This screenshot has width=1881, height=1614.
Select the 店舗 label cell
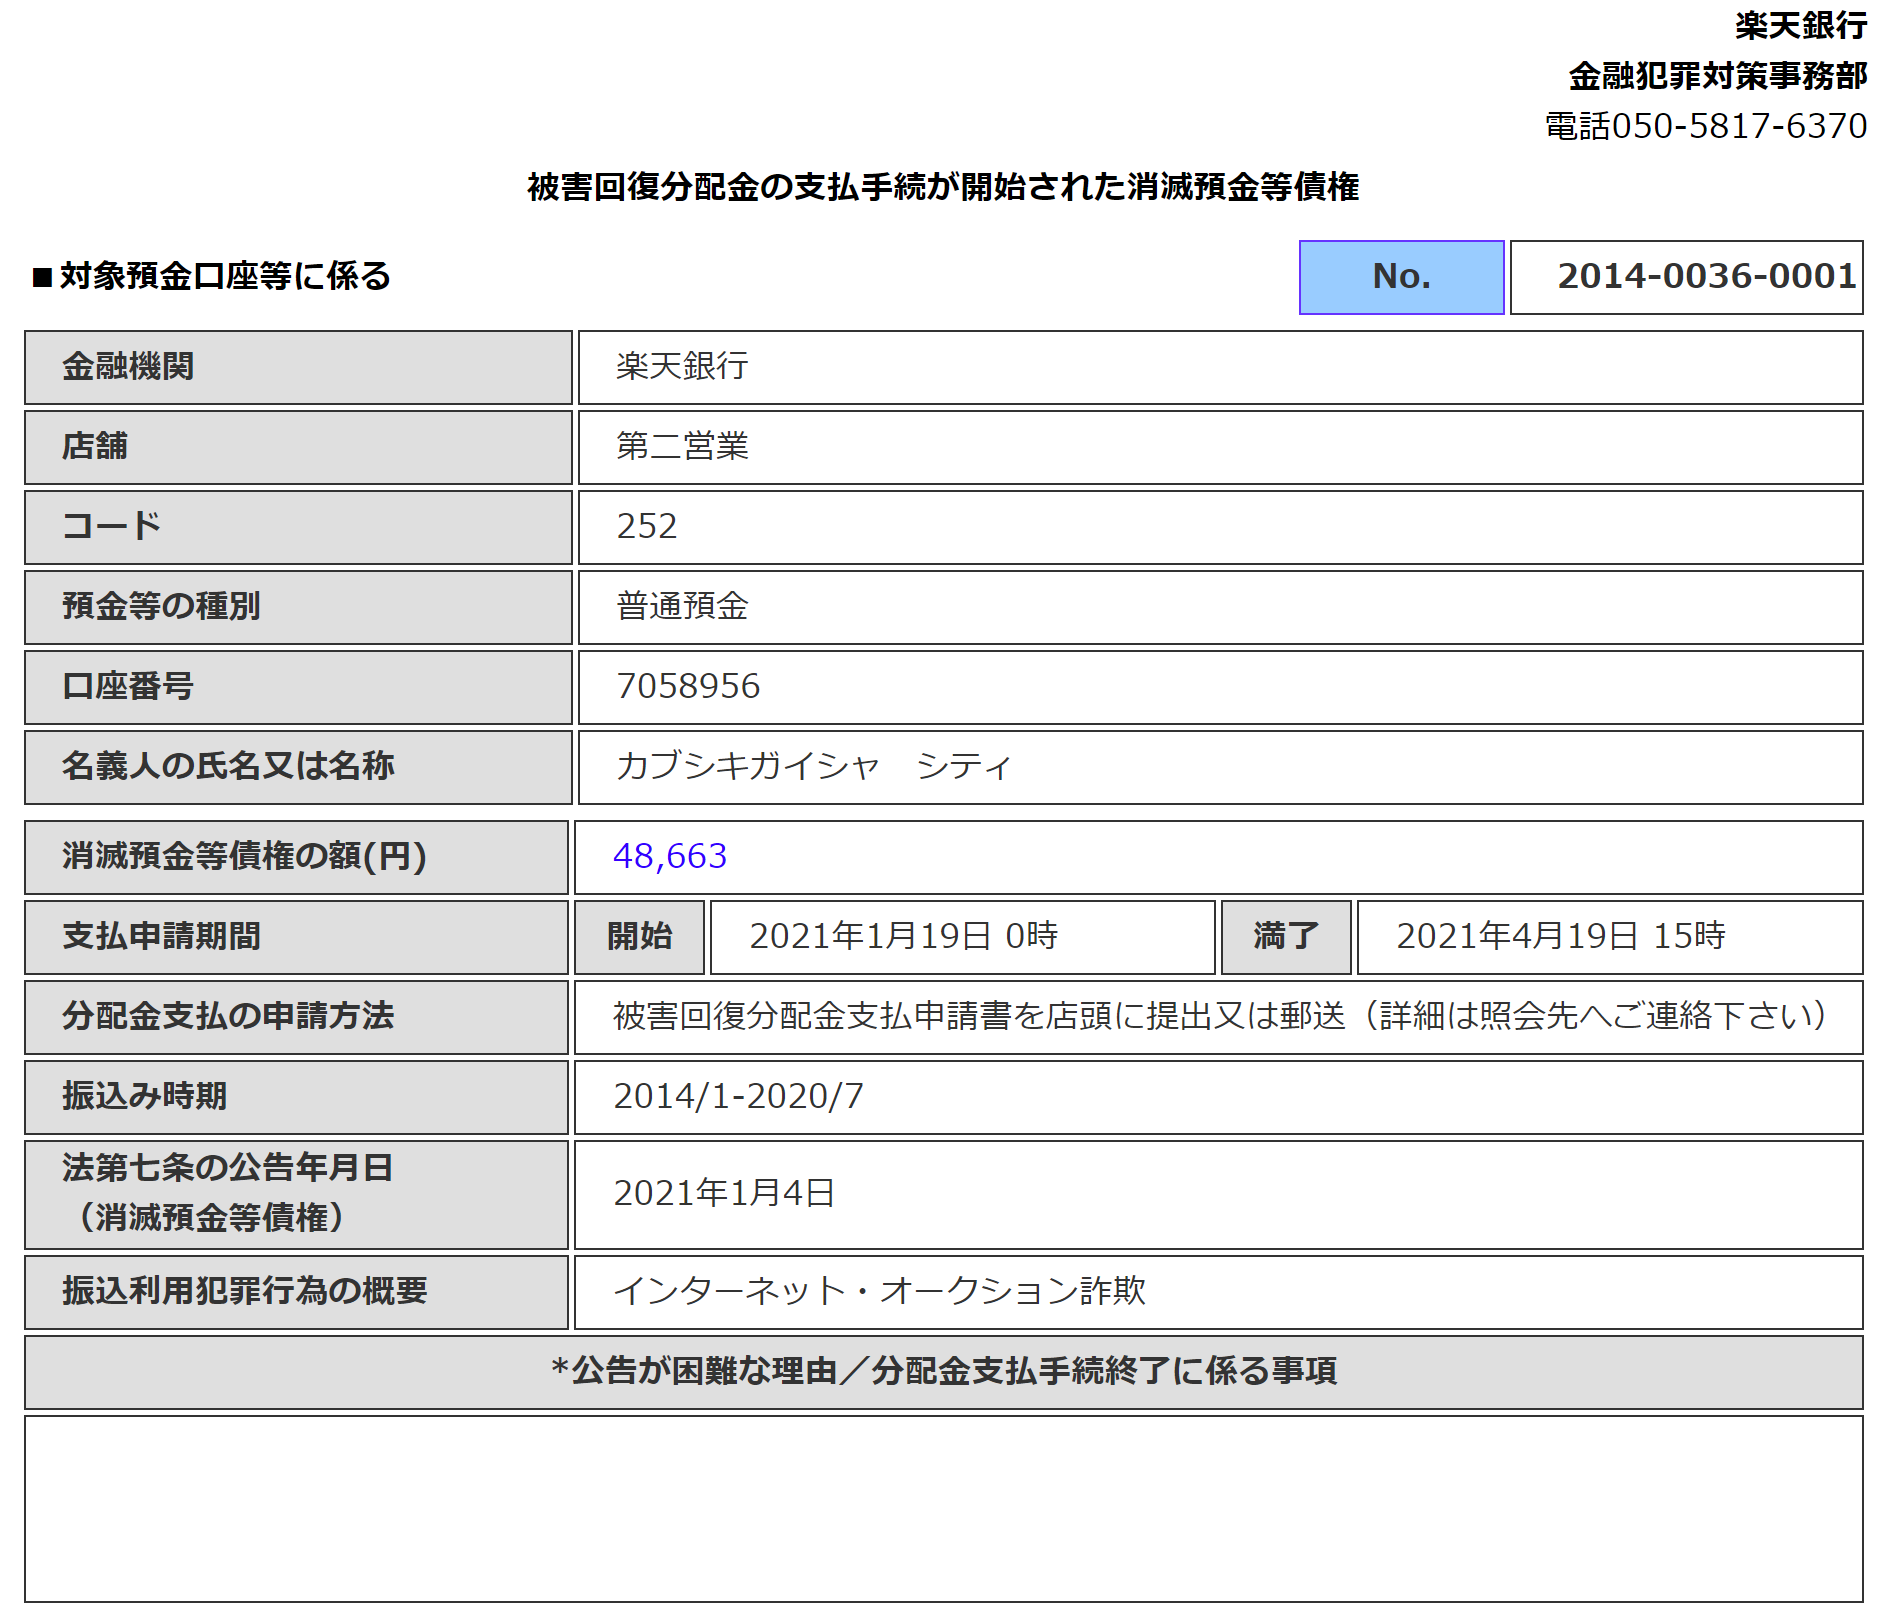click(x=298, y=447)
